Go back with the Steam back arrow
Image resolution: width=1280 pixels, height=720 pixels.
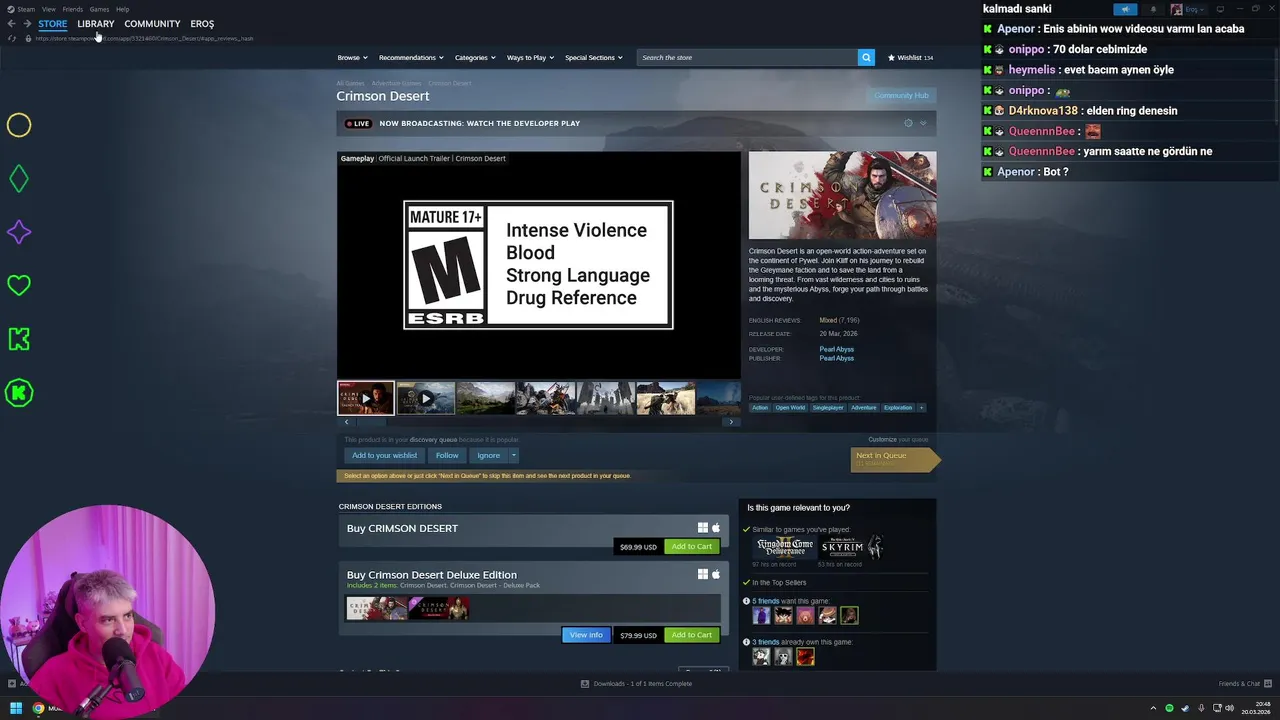click(11, 24)
